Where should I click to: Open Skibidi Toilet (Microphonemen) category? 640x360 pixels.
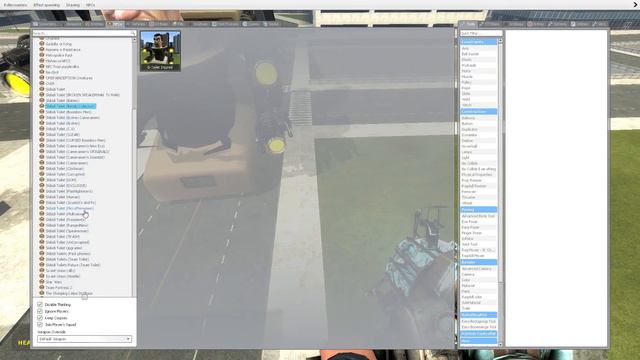[69, 208]
